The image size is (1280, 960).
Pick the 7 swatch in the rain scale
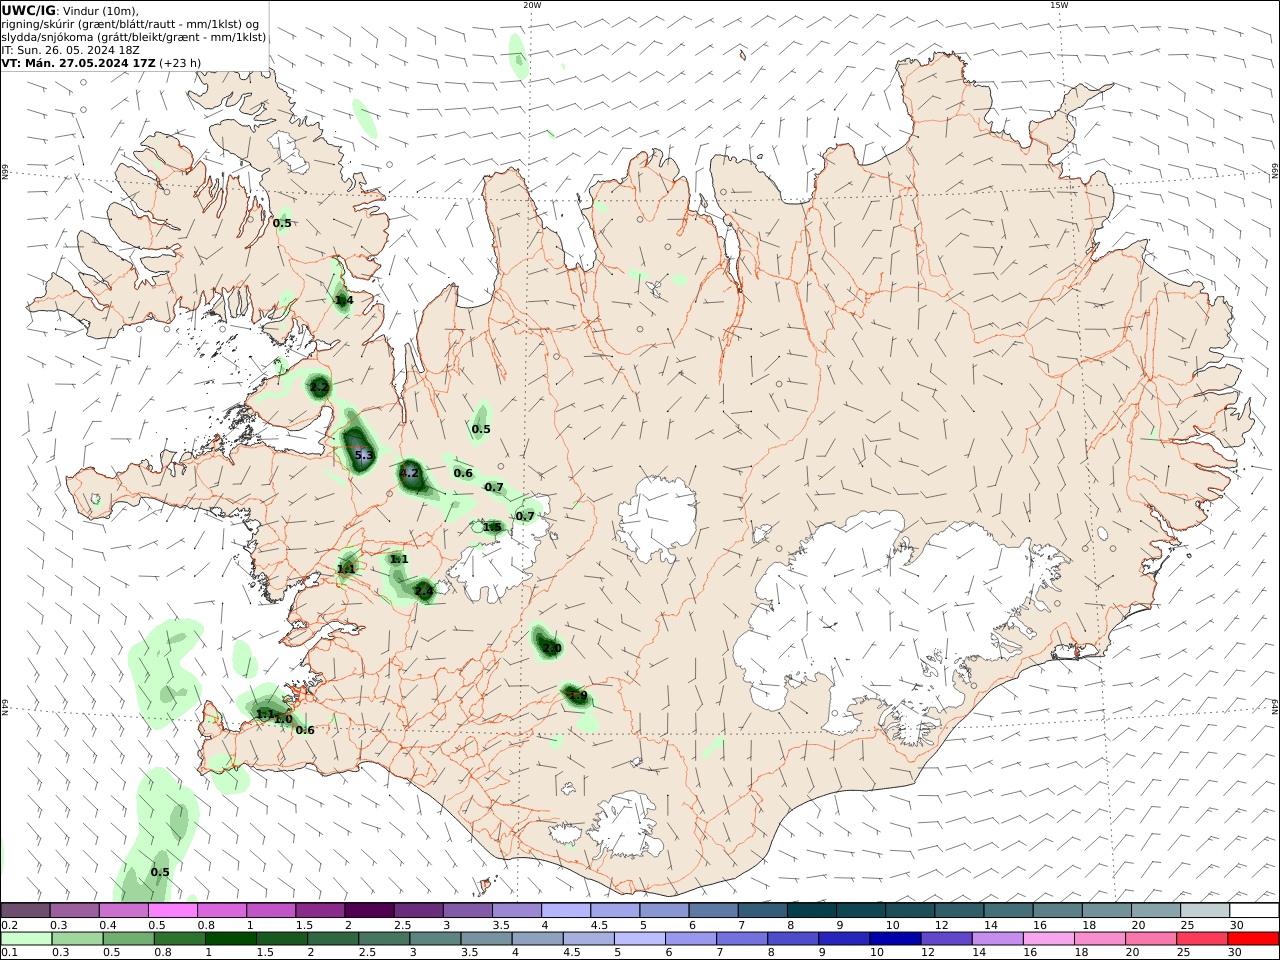coord(742,939)
